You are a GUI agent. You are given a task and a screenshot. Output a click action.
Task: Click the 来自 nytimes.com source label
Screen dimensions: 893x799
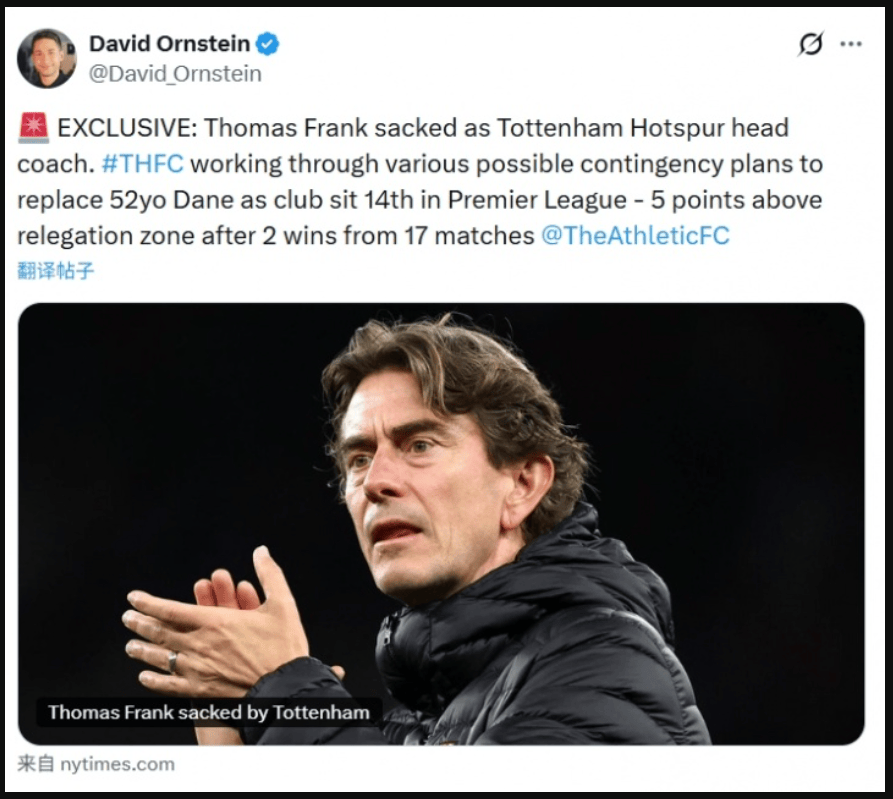click(x=96, y=764)
